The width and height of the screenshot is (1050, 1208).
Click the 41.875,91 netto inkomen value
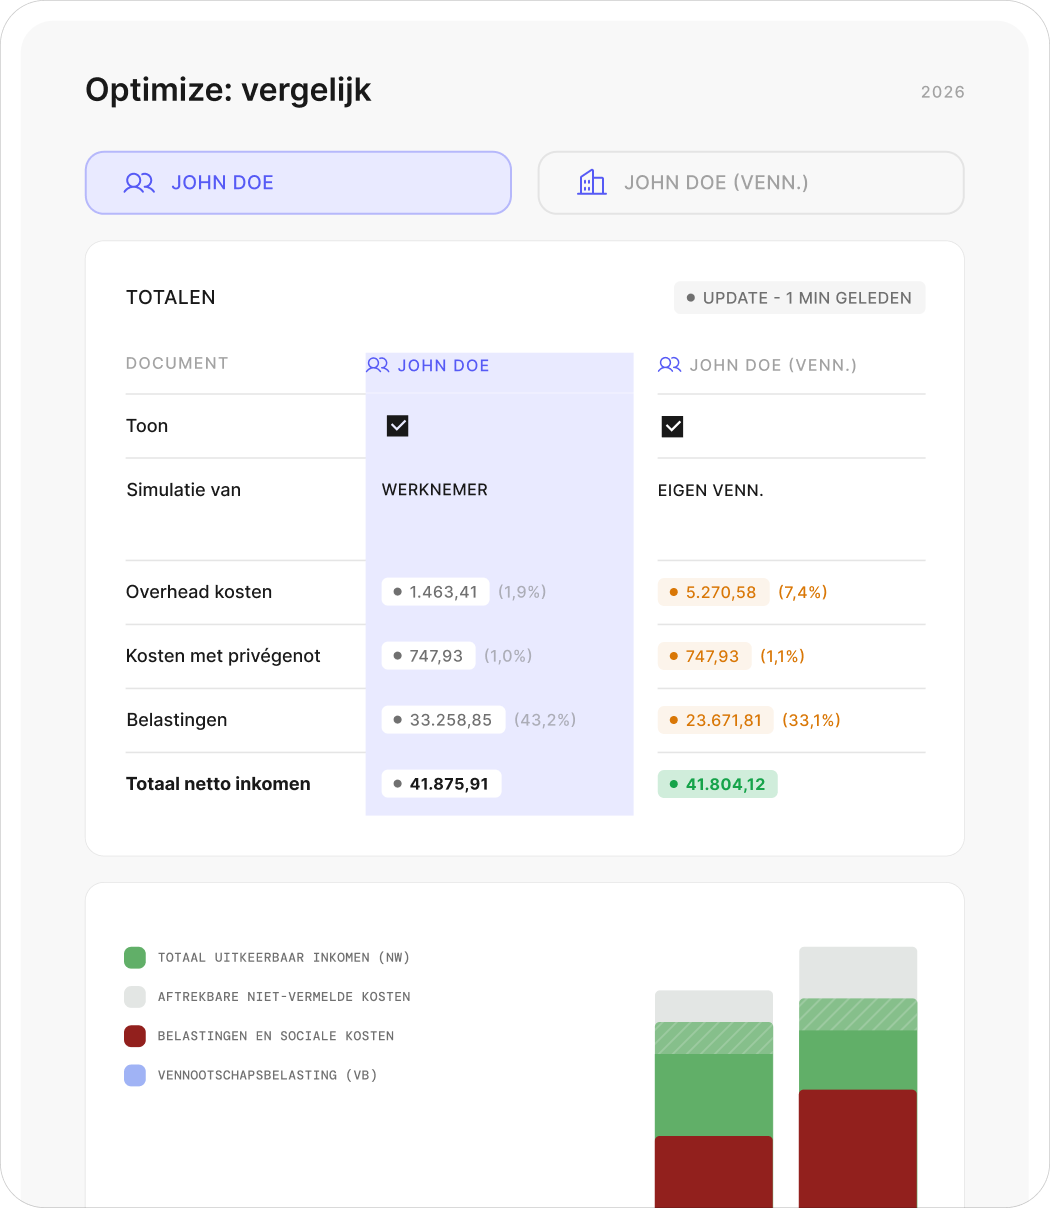click(x=441, y=784)
